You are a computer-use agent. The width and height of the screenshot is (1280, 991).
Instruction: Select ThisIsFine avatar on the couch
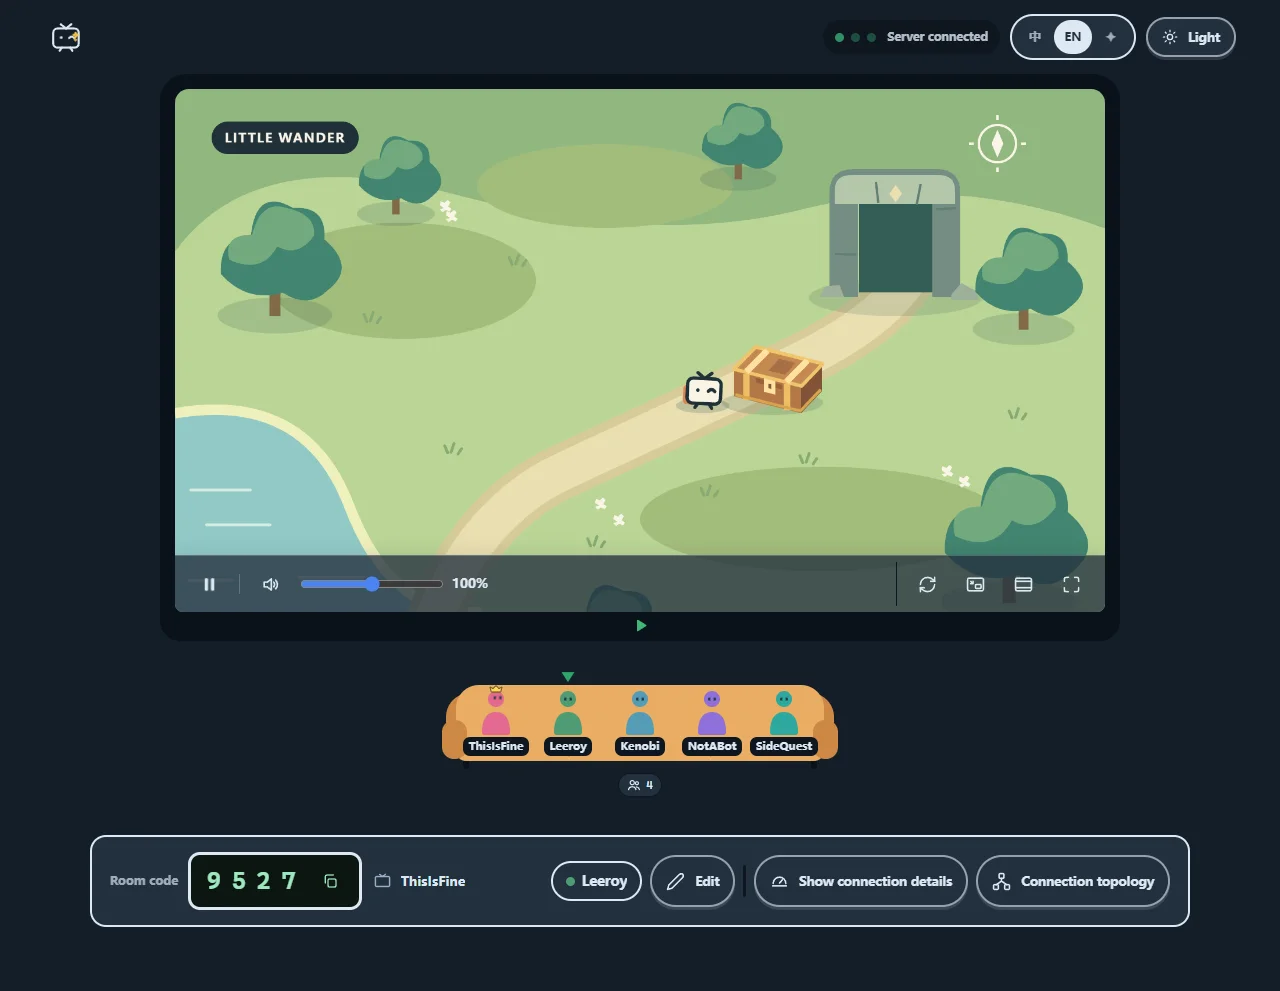coord(496,721)
